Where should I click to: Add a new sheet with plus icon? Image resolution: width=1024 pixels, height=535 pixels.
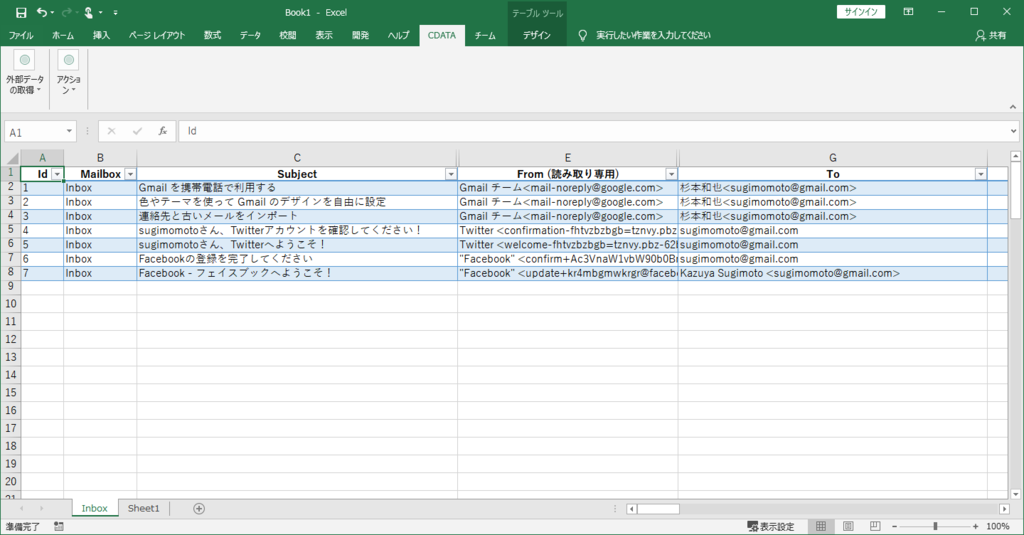tap(199, 508)
